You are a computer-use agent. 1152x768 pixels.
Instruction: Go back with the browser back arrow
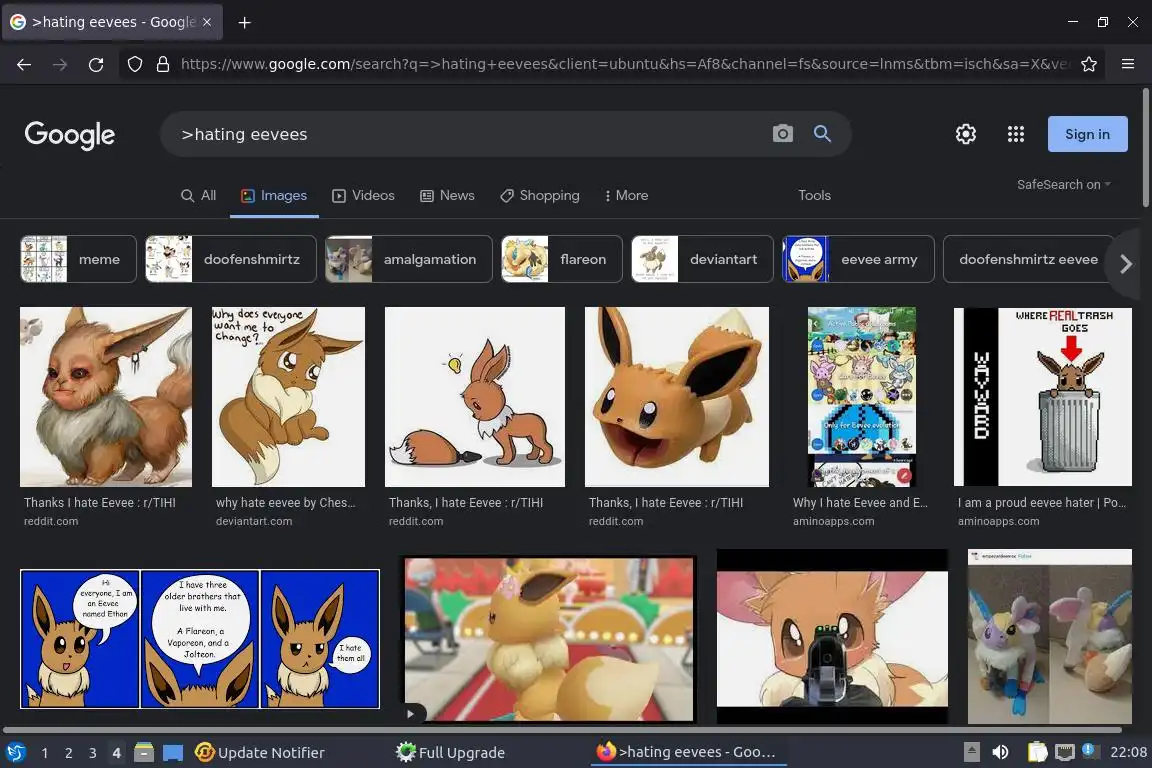click(x=24, y=65)
